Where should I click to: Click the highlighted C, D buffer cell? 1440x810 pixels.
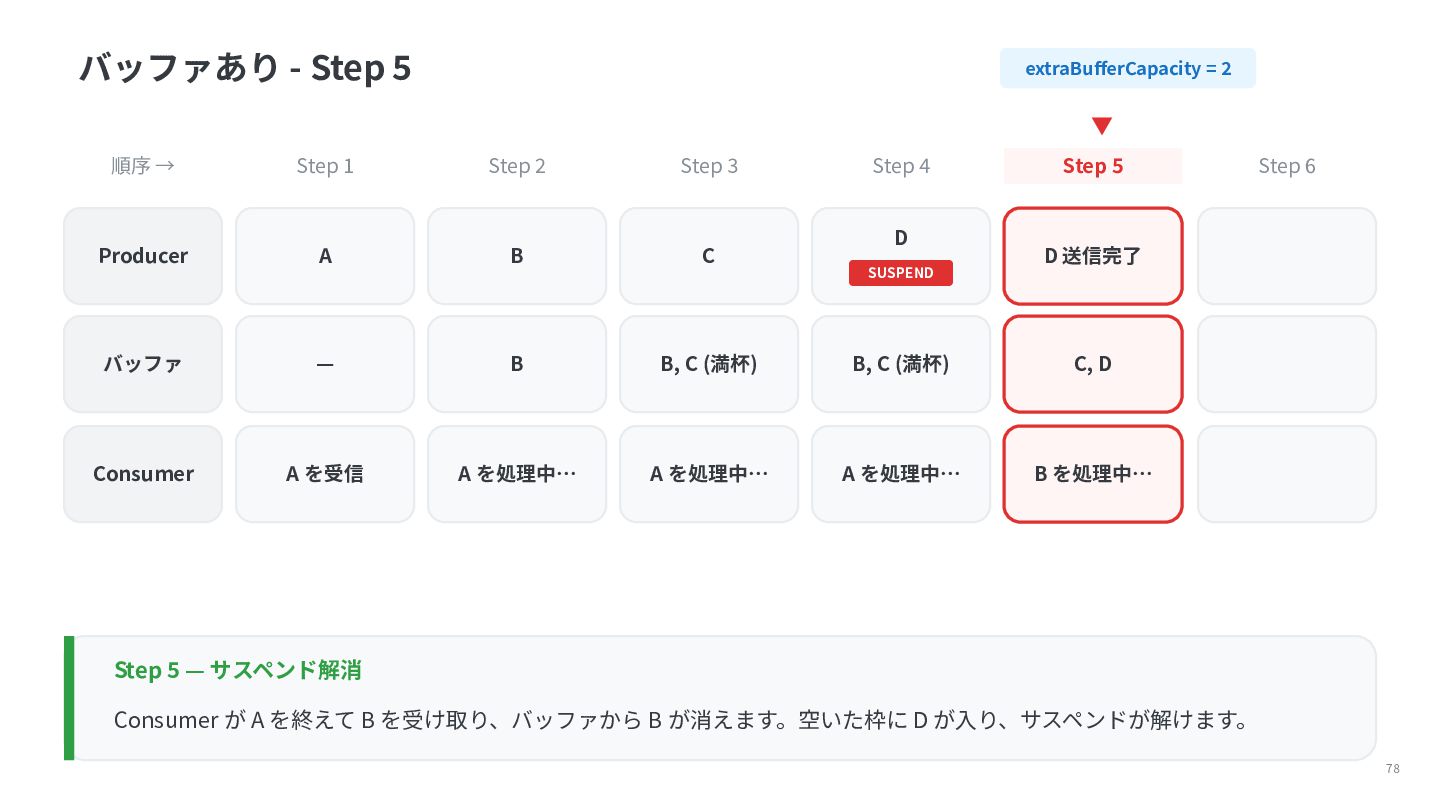tap(1093, 364)
